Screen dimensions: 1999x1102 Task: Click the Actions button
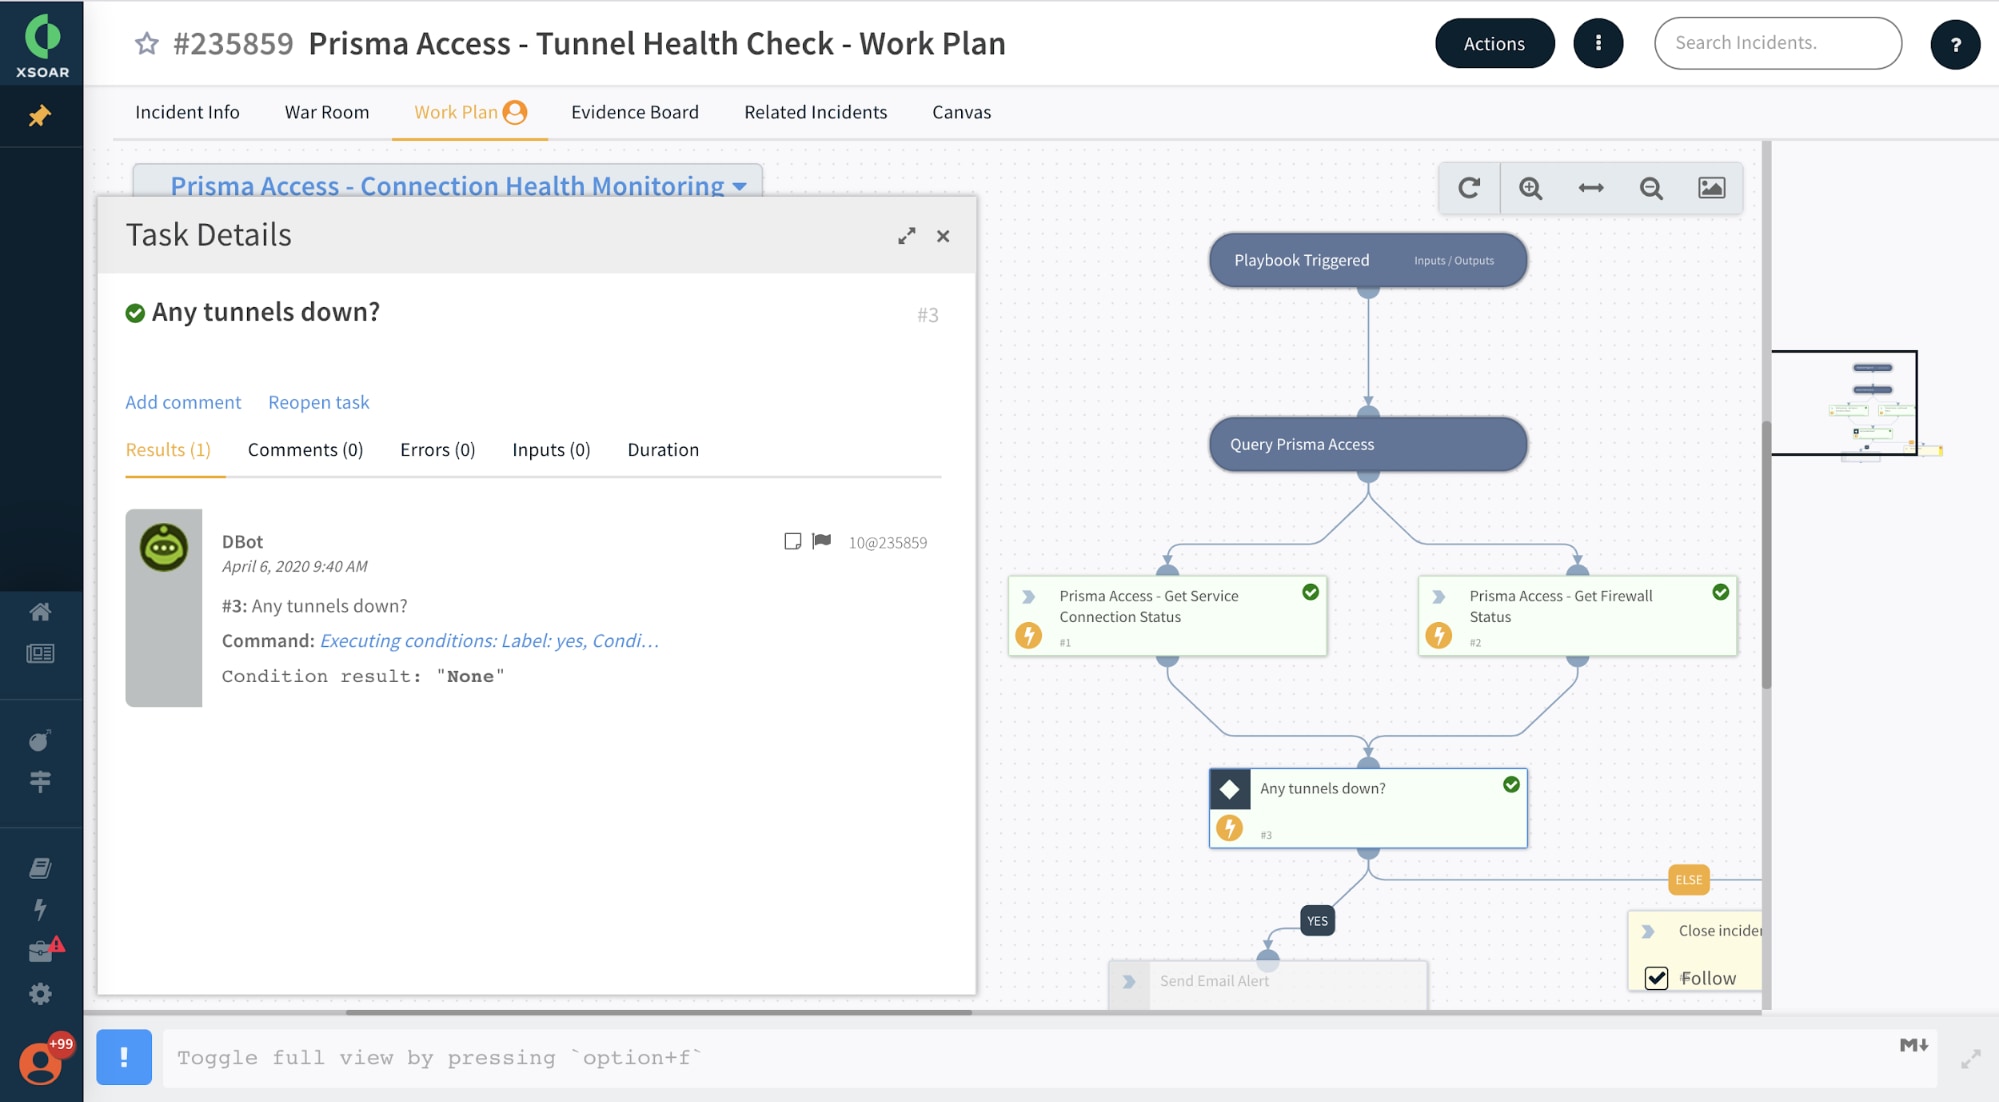tap(1494, 43)
